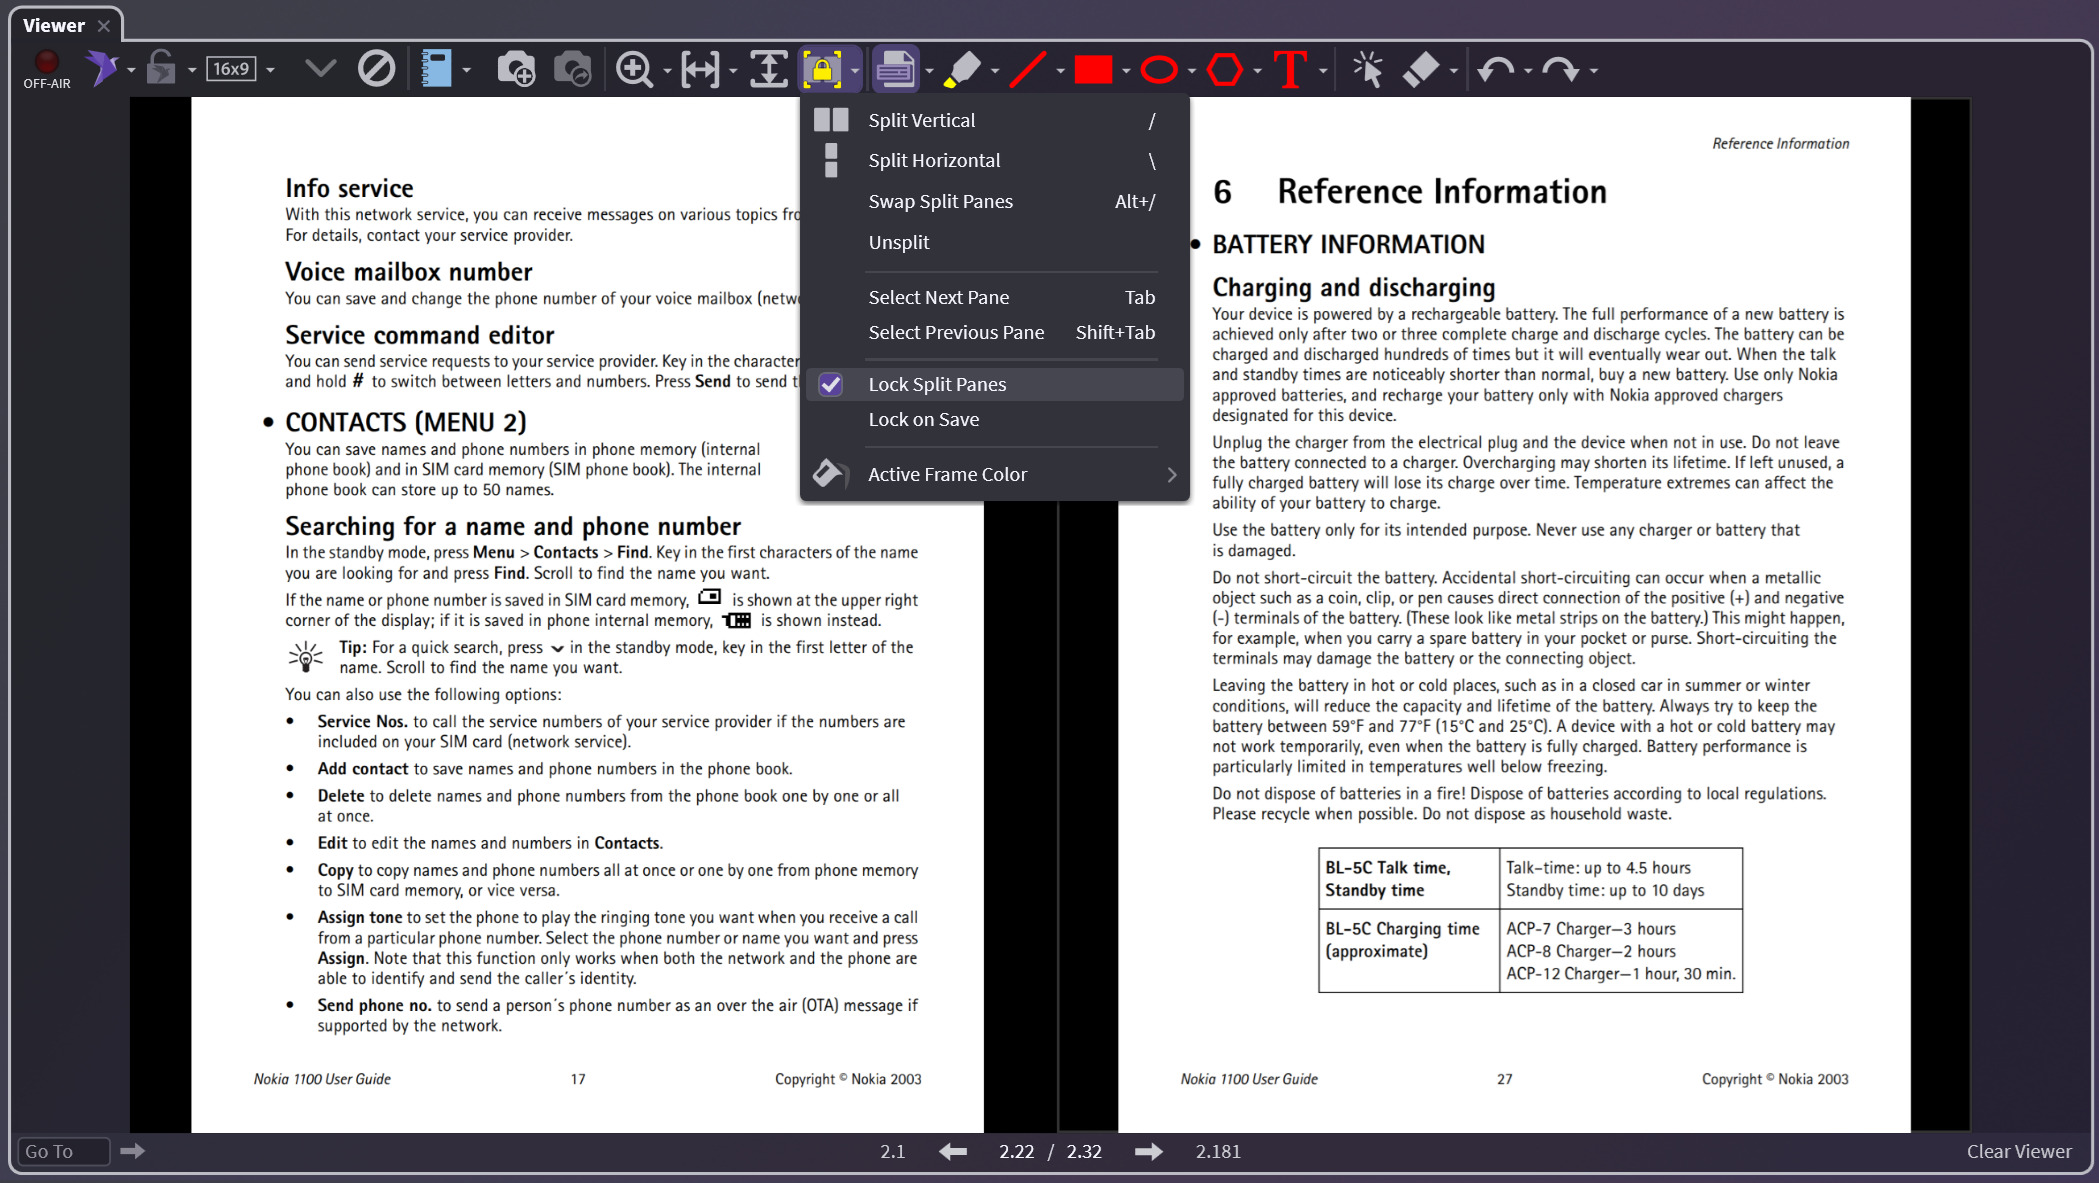Select the red line drawing tool
Viewport: 2099px width, 1183px height.
(1027, 69)
